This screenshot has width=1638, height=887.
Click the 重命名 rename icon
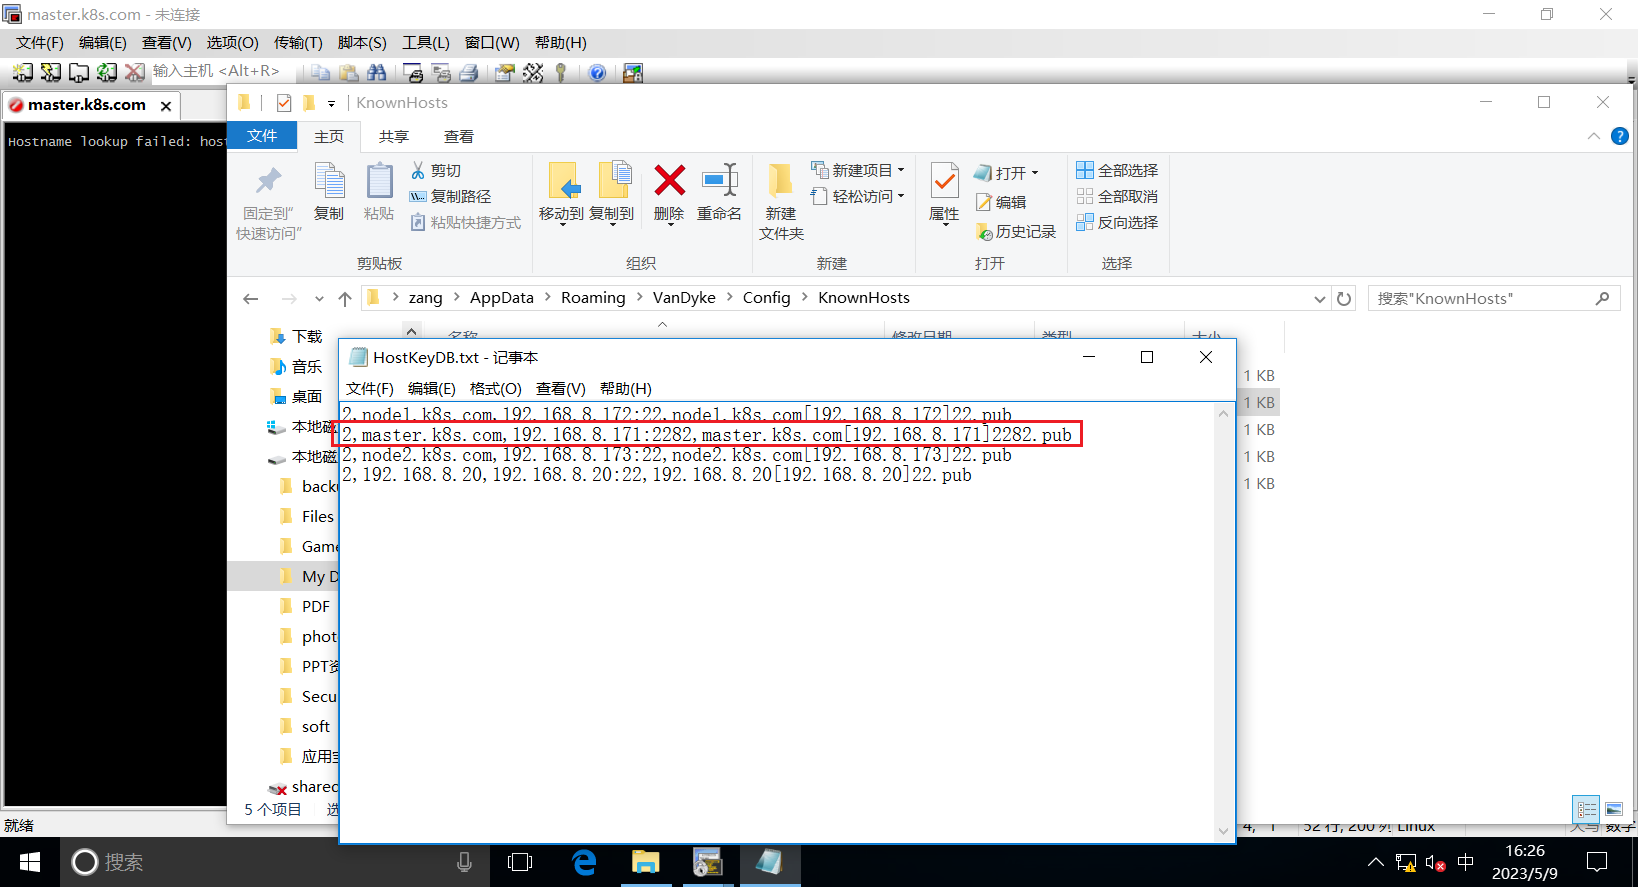pyautogui.click(x=720, y=192)
